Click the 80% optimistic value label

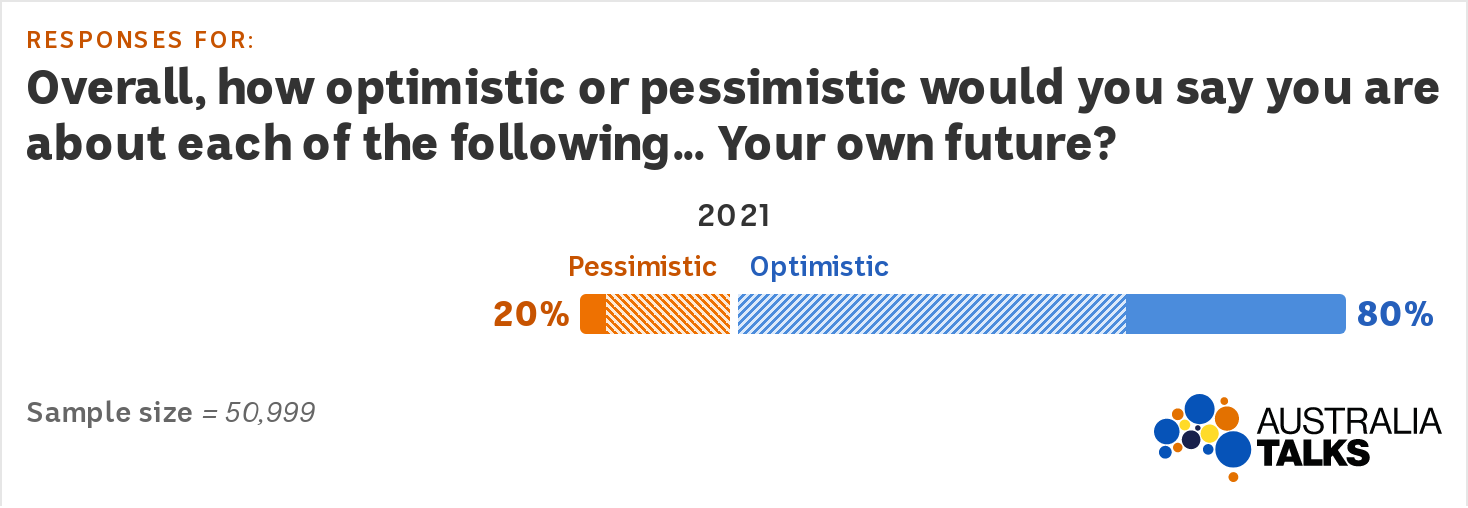(1395, 315)
